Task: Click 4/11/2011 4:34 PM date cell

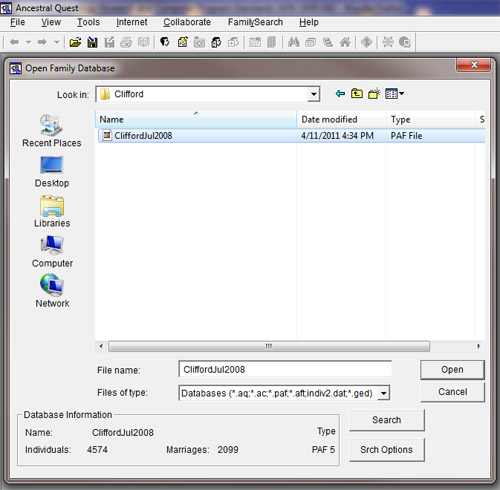Action: pos(337,136)
